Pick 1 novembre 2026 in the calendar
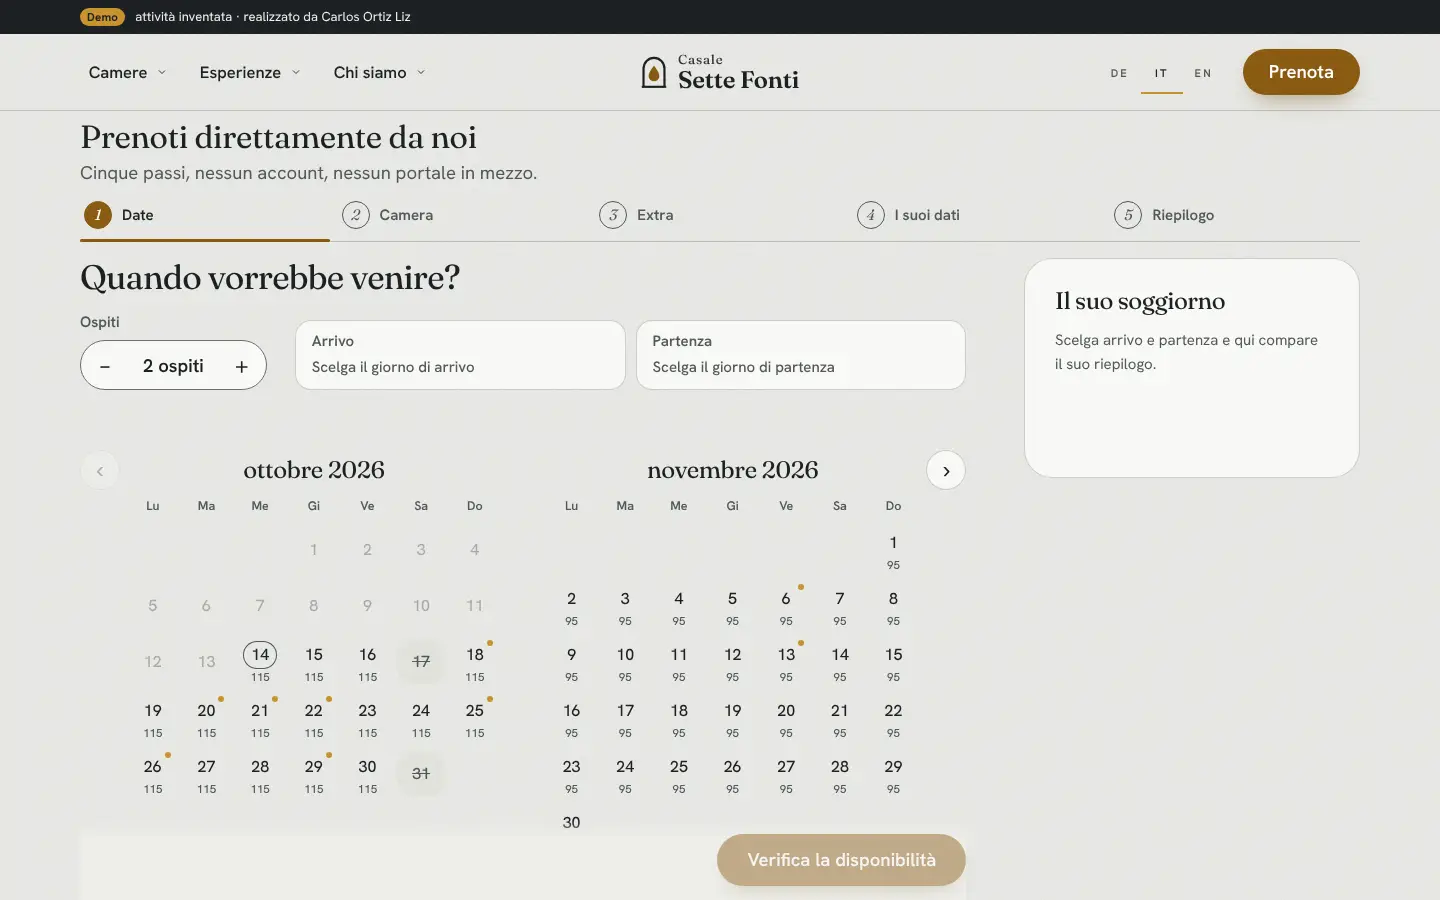This screenshot has width=1440, height=900. tap(893, 550)
